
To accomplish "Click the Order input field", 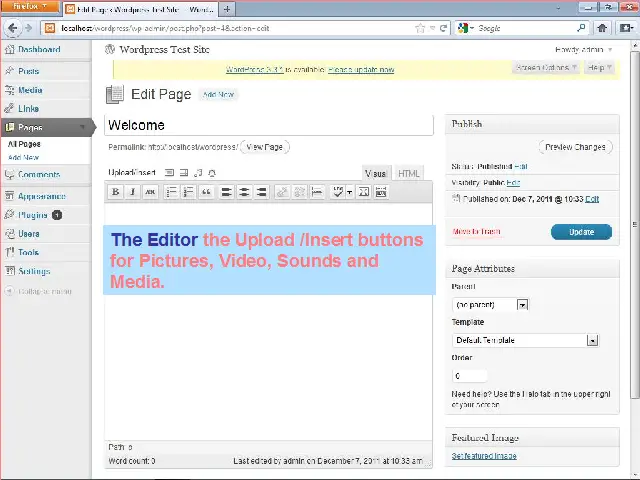I will coord(469,376).
